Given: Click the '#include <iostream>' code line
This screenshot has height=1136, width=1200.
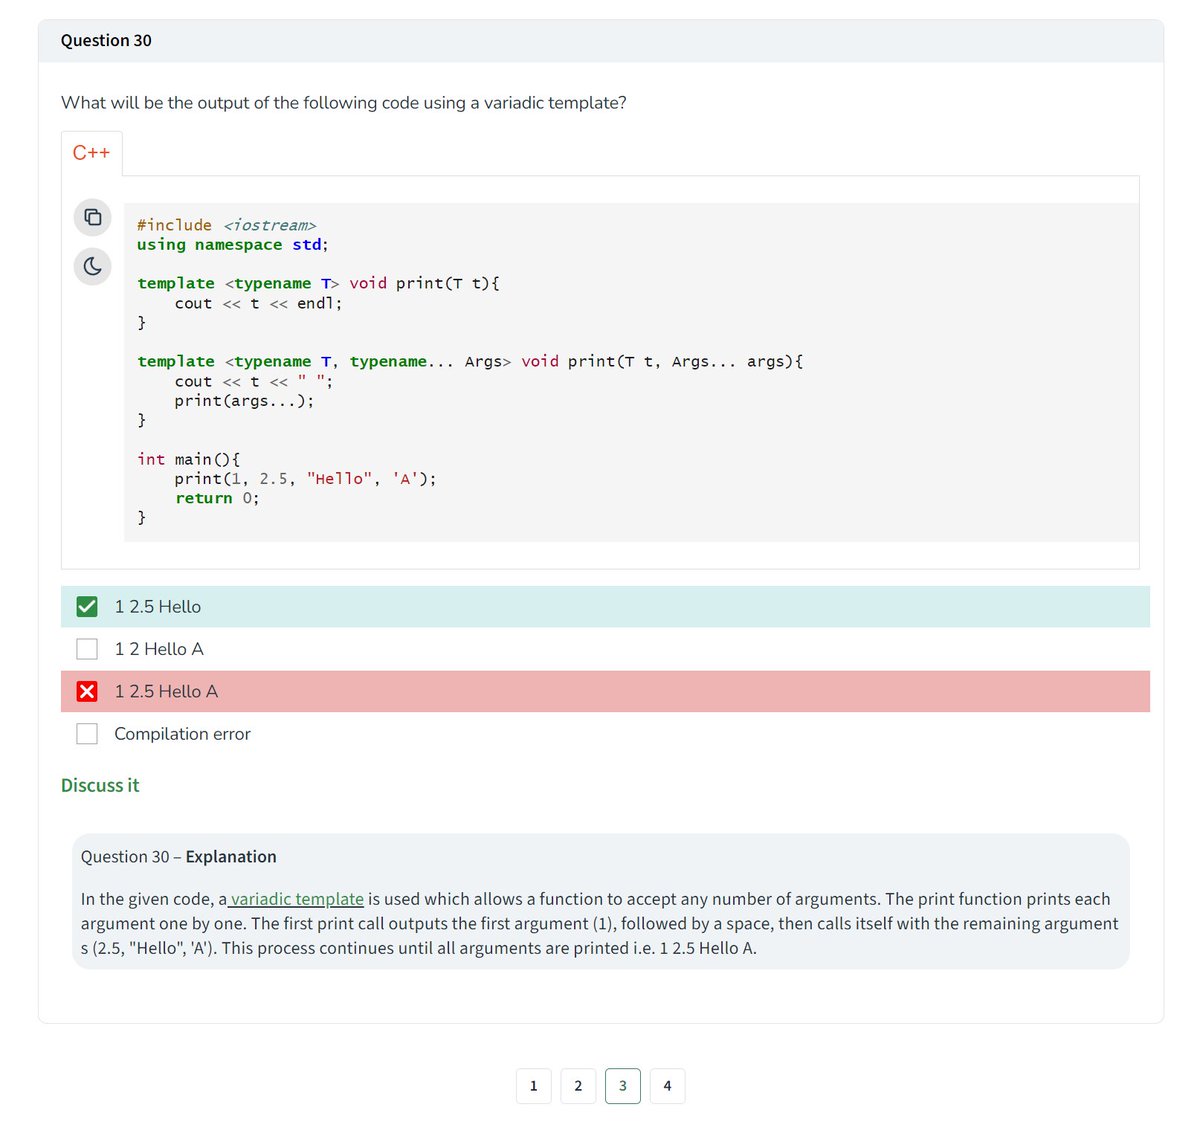Looking at the screenshot, I should click(227, 225).
